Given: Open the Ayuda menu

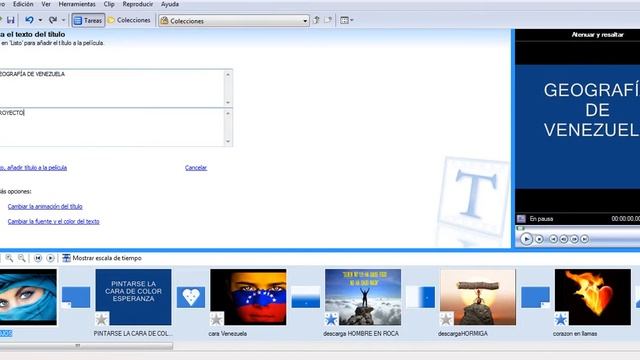Looking at the screenshot, I should [170, 4].
